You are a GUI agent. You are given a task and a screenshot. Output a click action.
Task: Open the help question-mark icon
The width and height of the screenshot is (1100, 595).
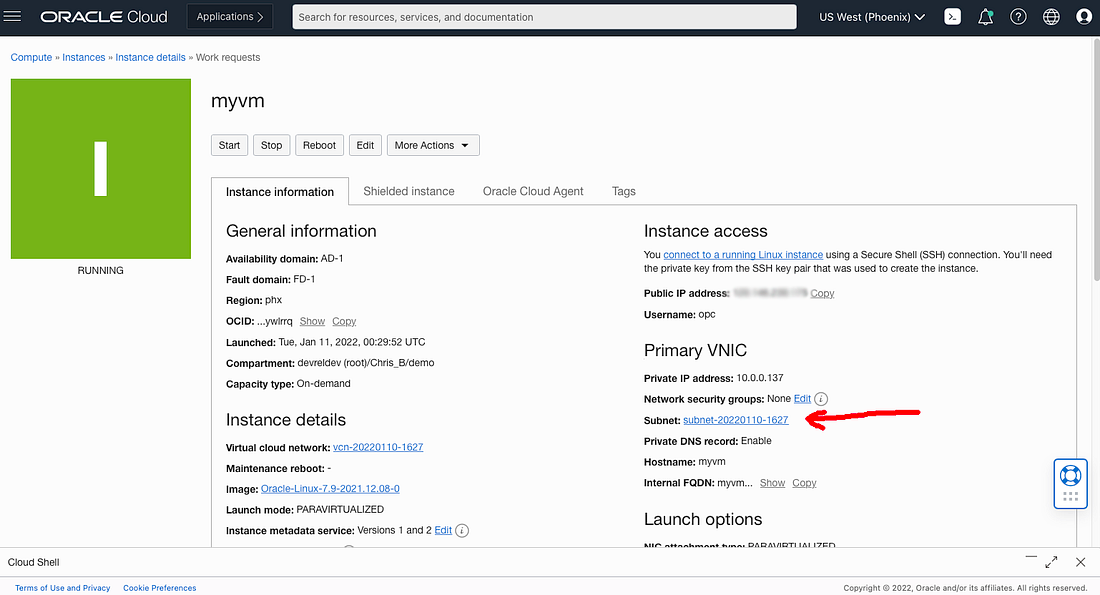[1018, 16]
